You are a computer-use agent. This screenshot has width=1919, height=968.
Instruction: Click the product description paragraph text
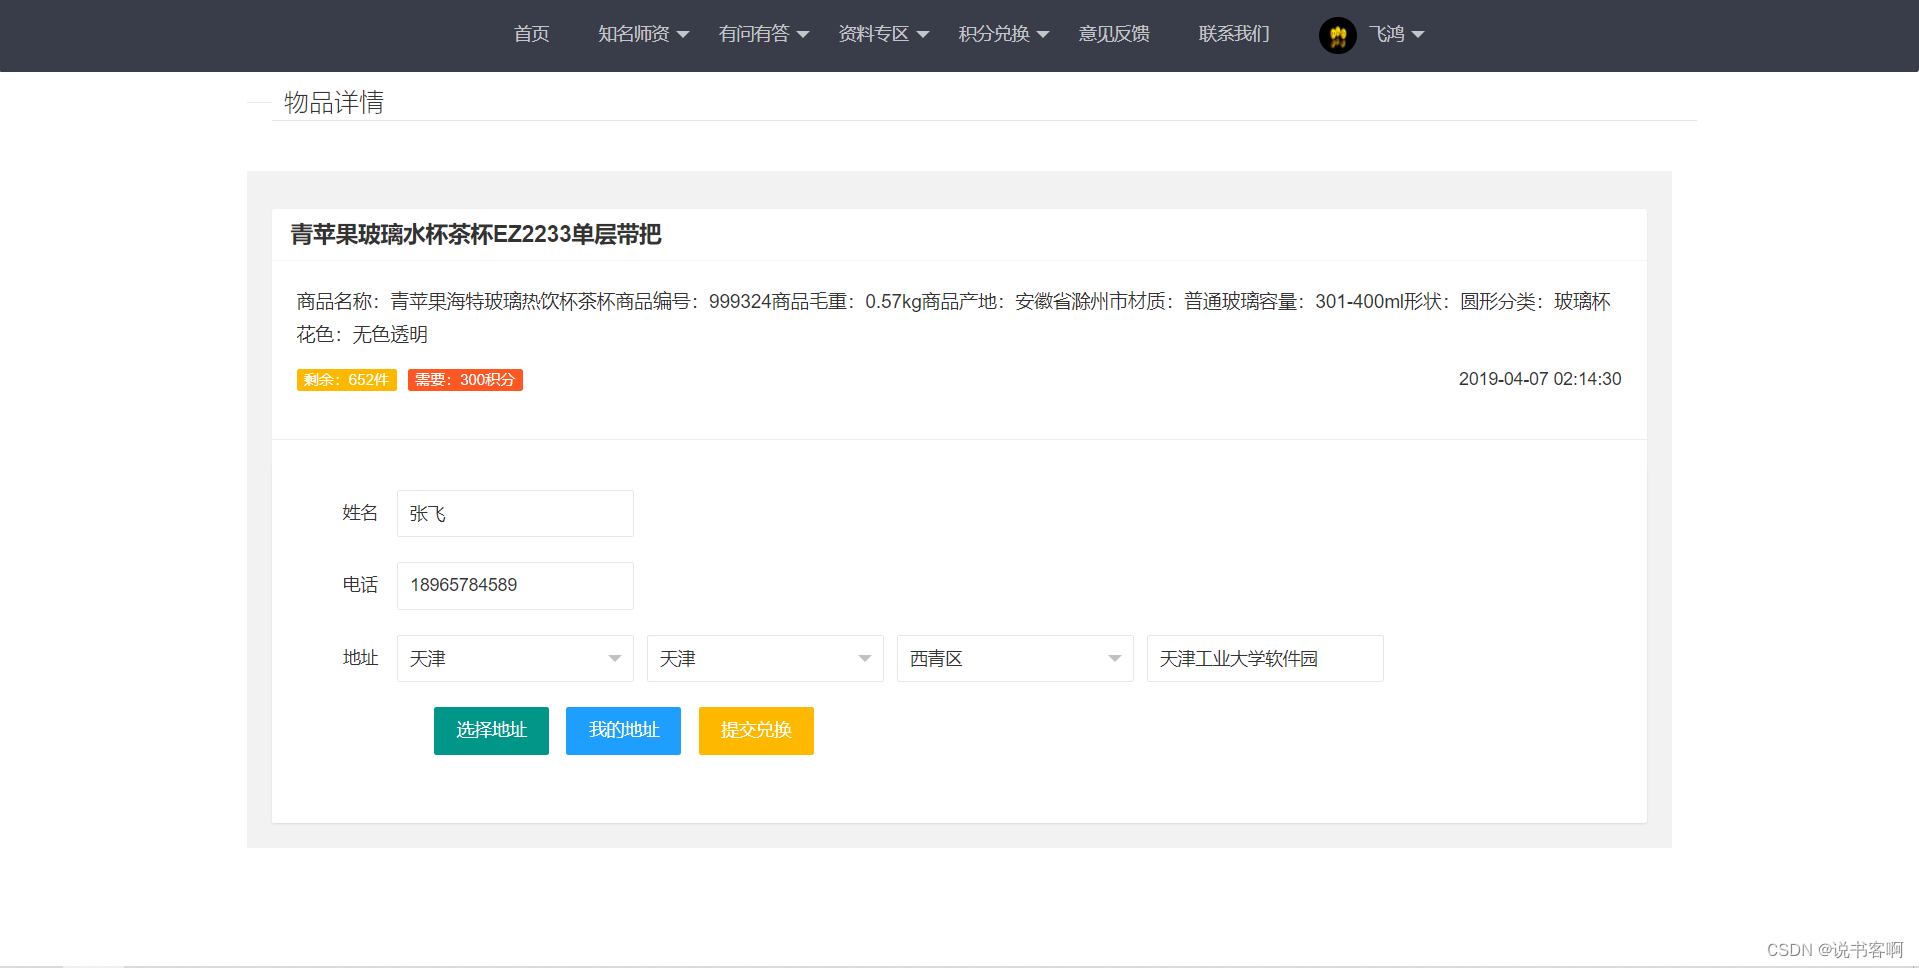point(953,318)
